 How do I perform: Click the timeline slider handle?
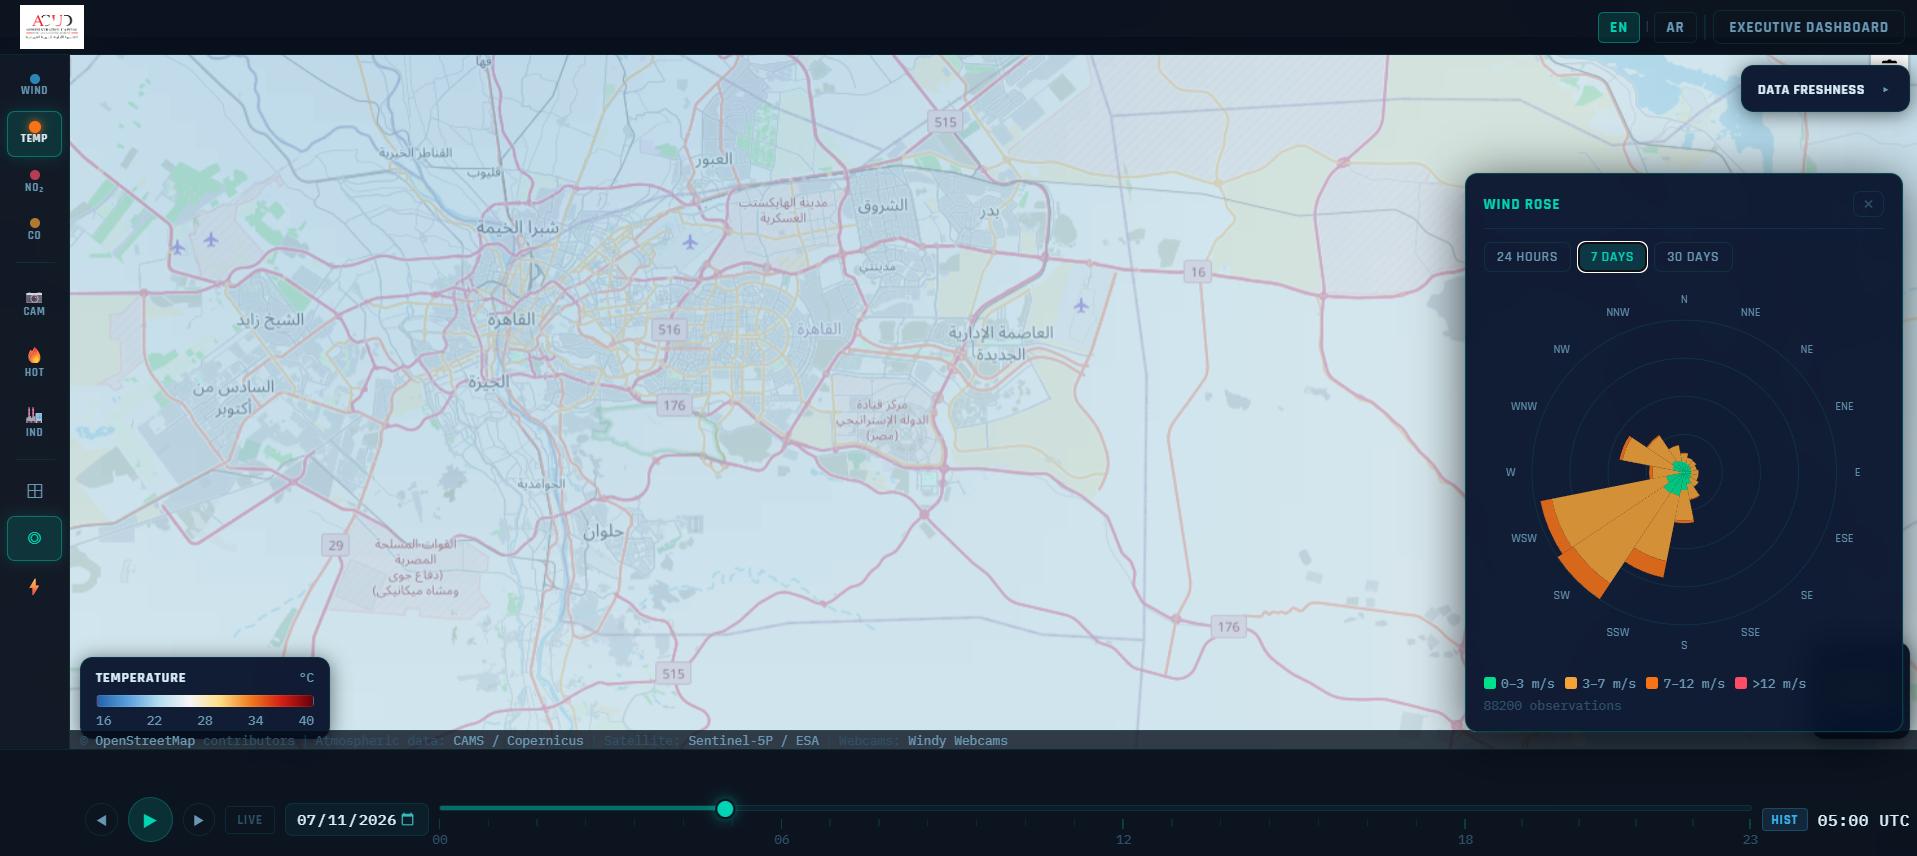coord(725,808)
